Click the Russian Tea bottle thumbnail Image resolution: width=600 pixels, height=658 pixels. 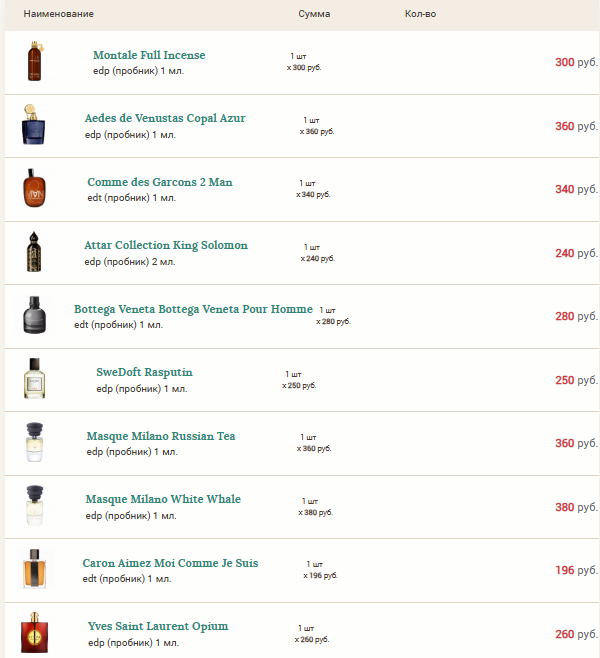pyautogui.click(x=34, y=442)
